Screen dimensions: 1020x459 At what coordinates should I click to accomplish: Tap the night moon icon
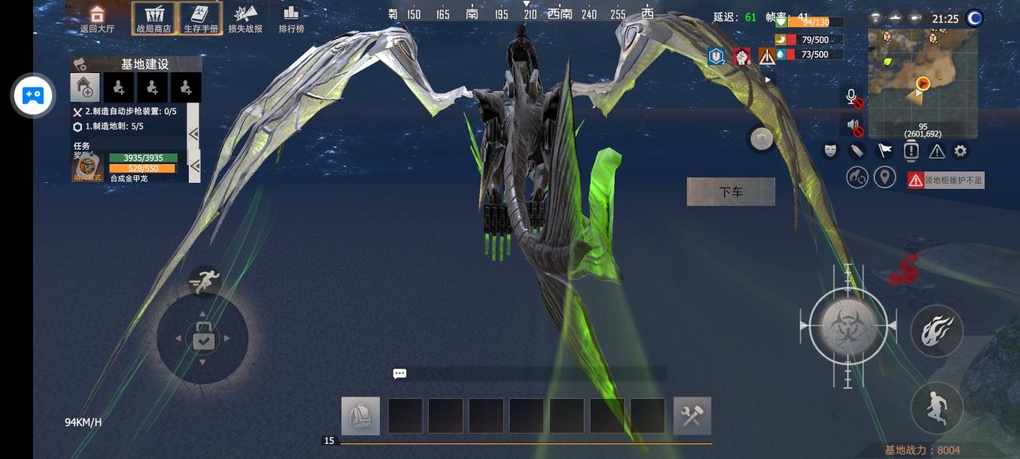[x=974, y=18]
